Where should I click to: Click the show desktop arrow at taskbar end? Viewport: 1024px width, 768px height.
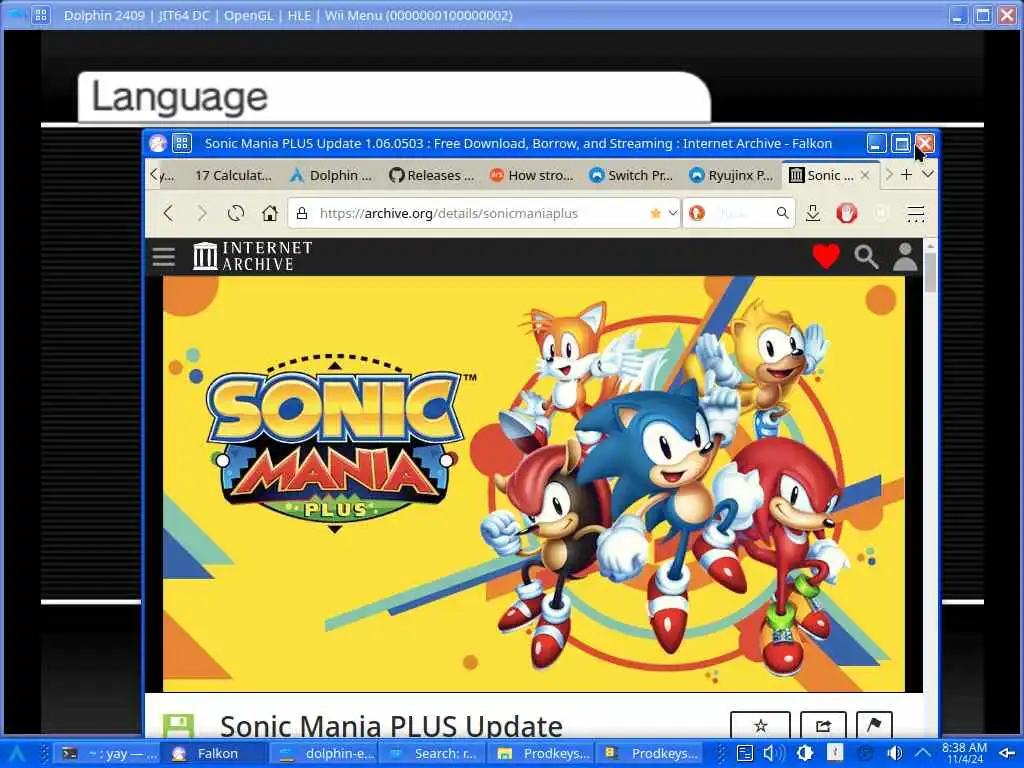pos(1006,754)
